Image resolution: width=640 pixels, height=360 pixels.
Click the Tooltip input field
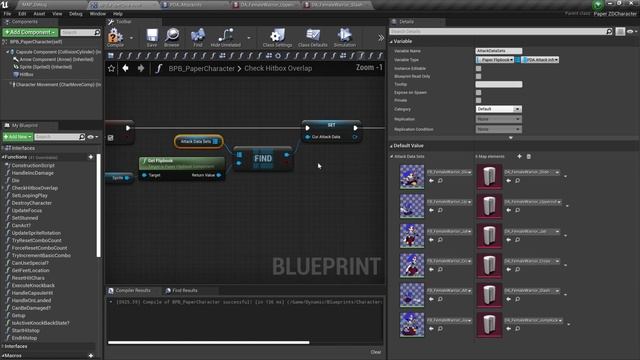click(x=498, y=84)
